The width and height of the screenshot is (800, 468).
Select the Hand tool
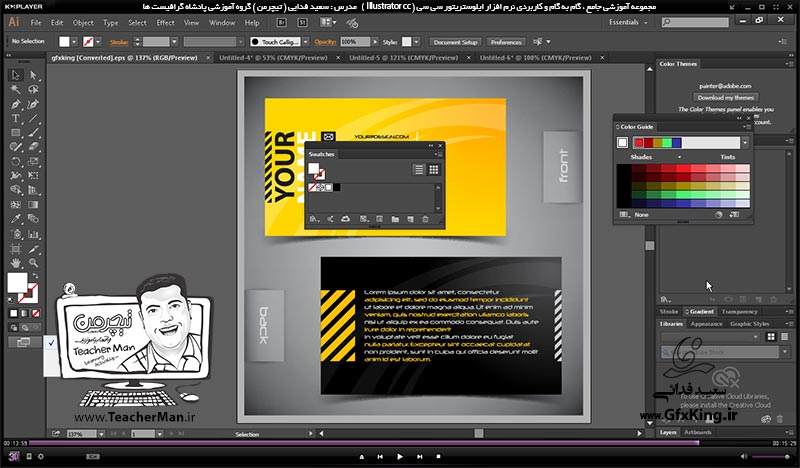(x=15, y=263)
